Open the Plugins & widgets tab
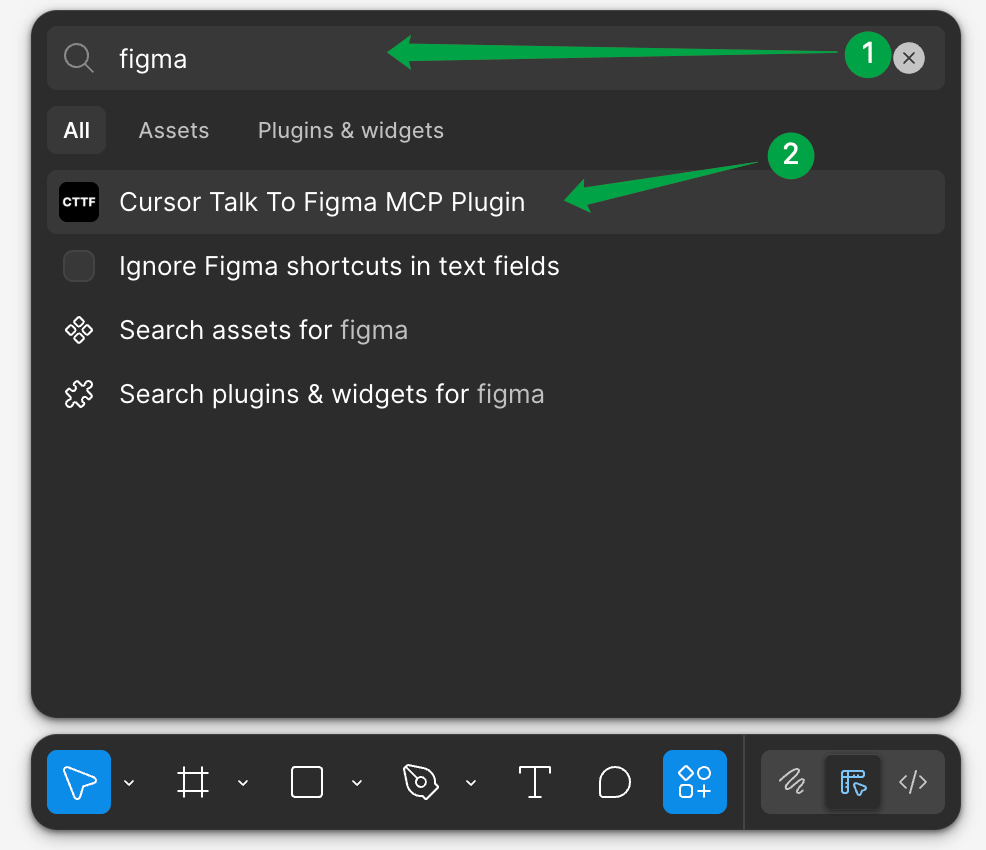 350,131
